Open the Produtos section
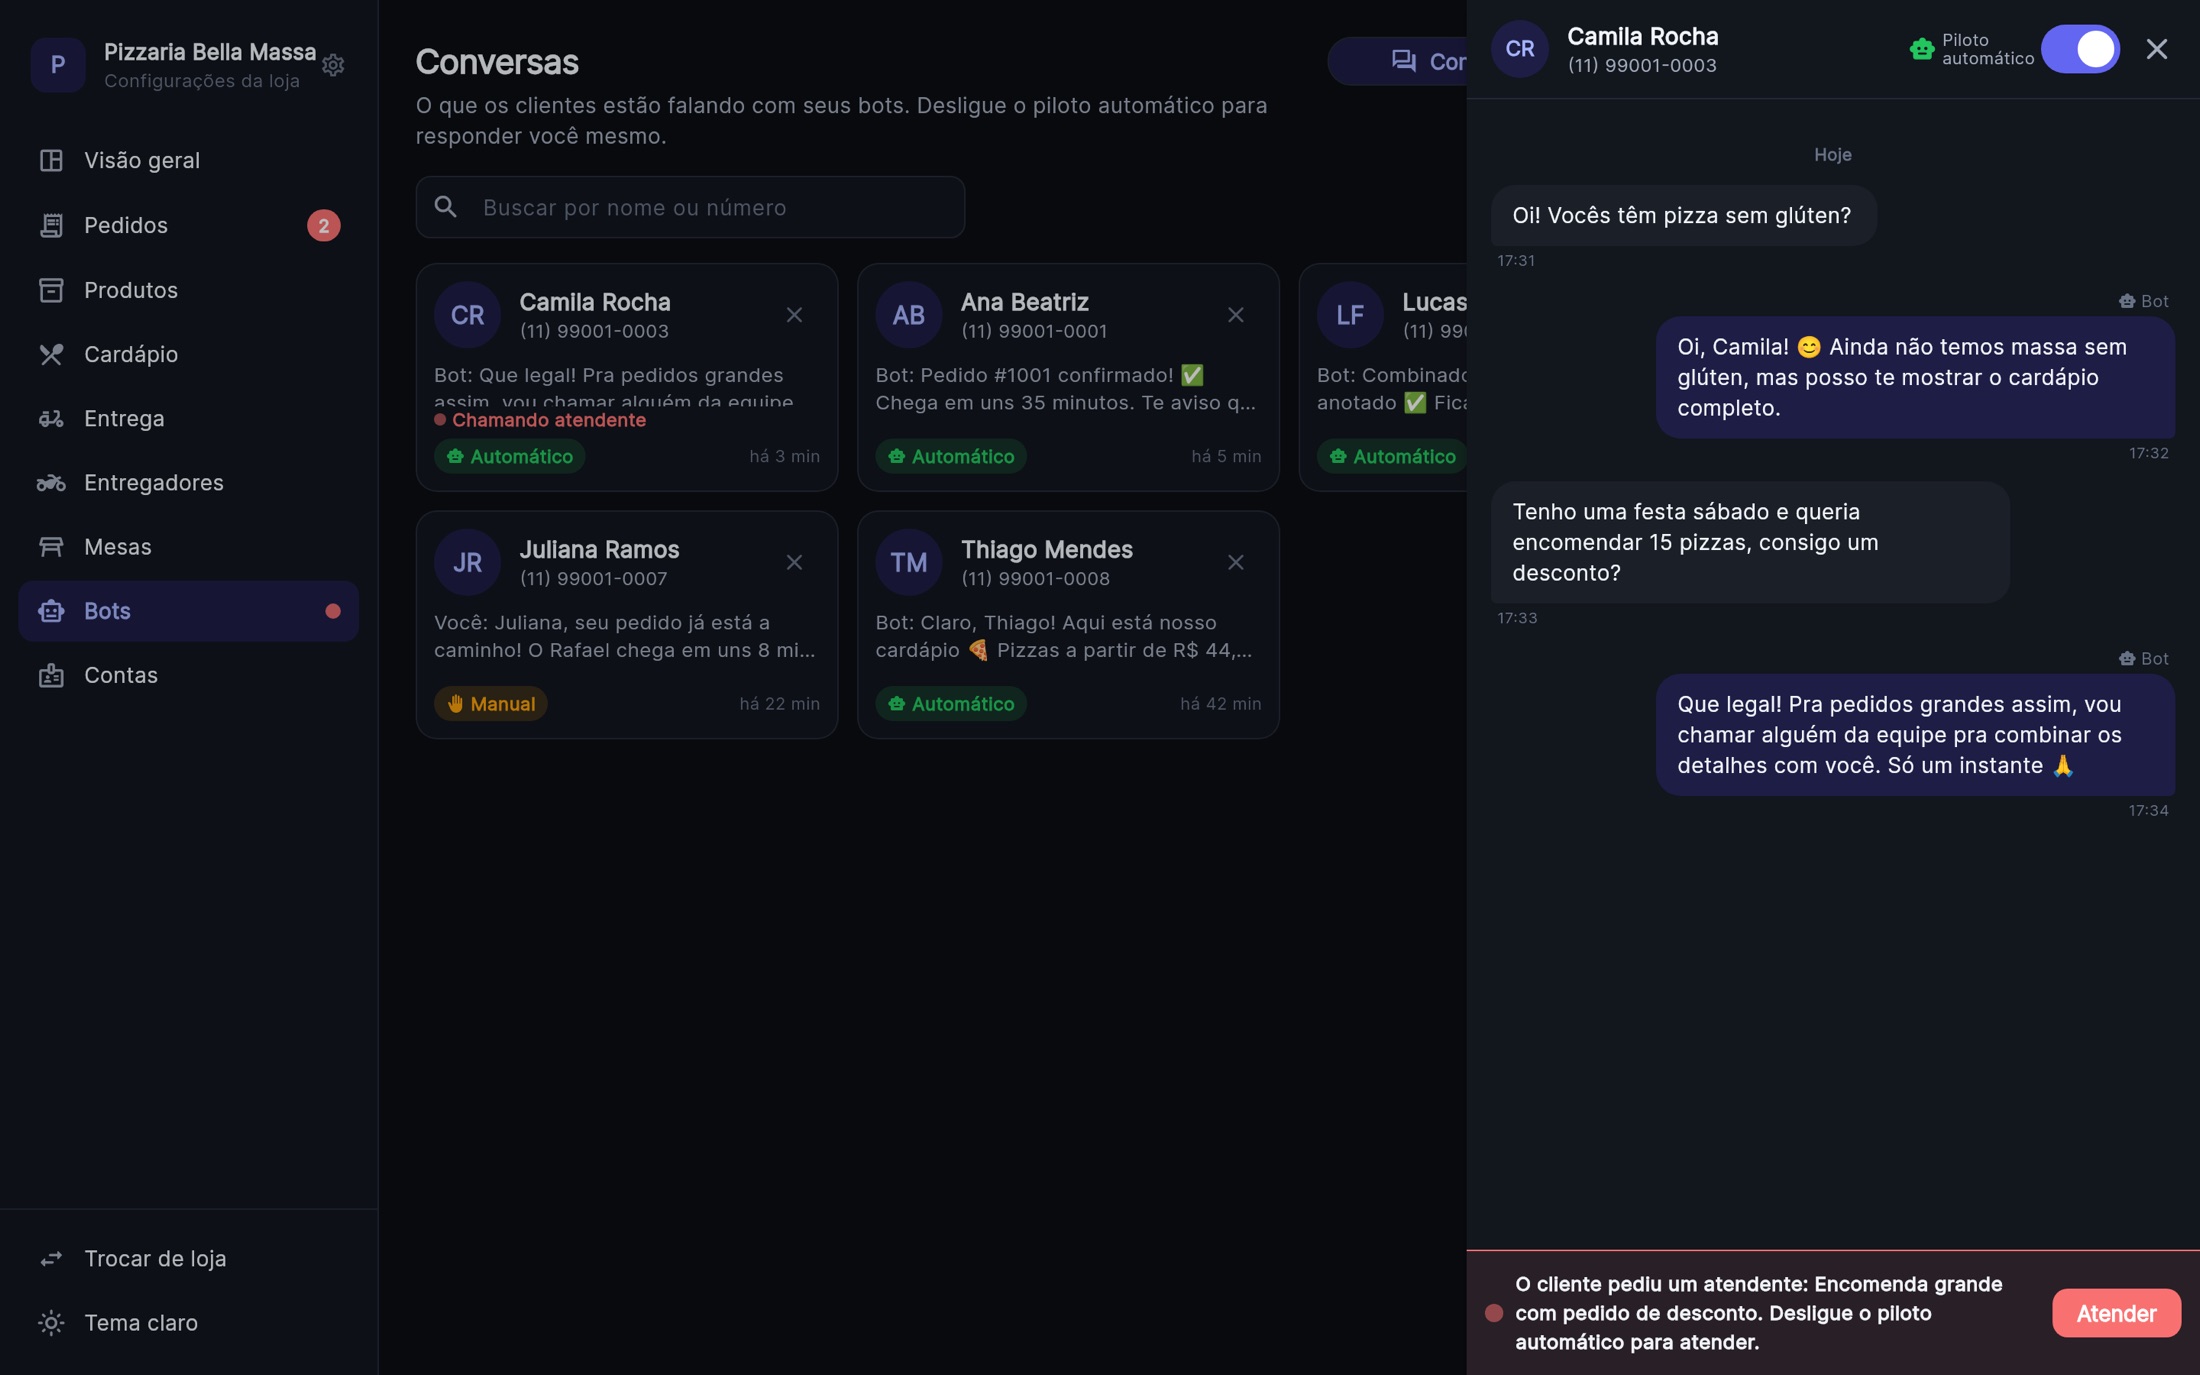Viewport: 2200px width, 1375px height. [188, 289]
